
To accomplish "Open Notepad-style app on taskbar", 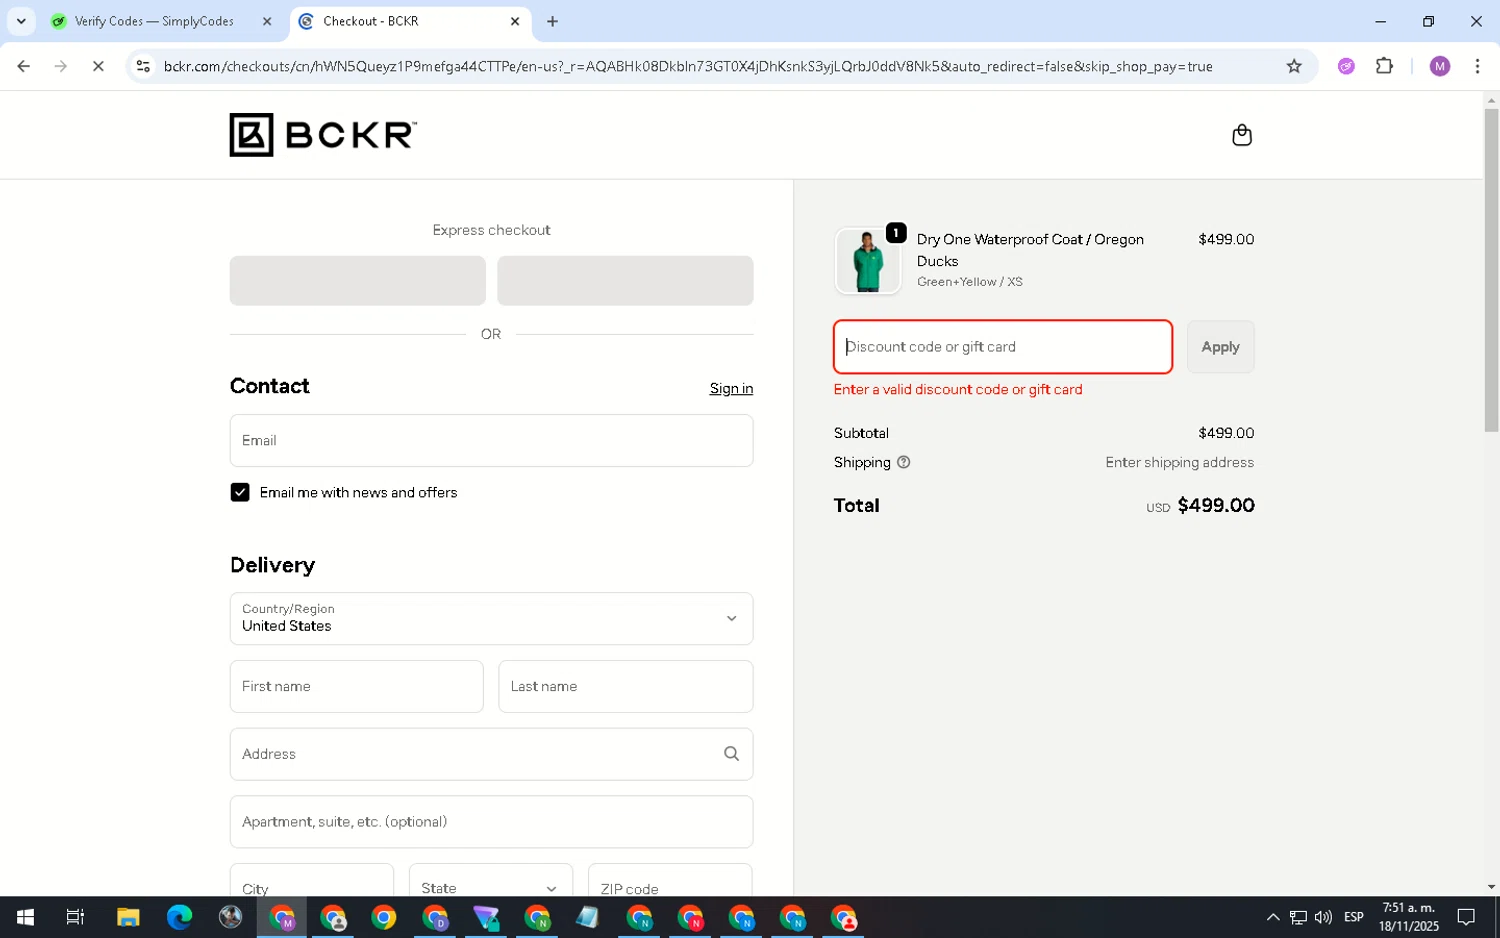I will pos(587,917).
